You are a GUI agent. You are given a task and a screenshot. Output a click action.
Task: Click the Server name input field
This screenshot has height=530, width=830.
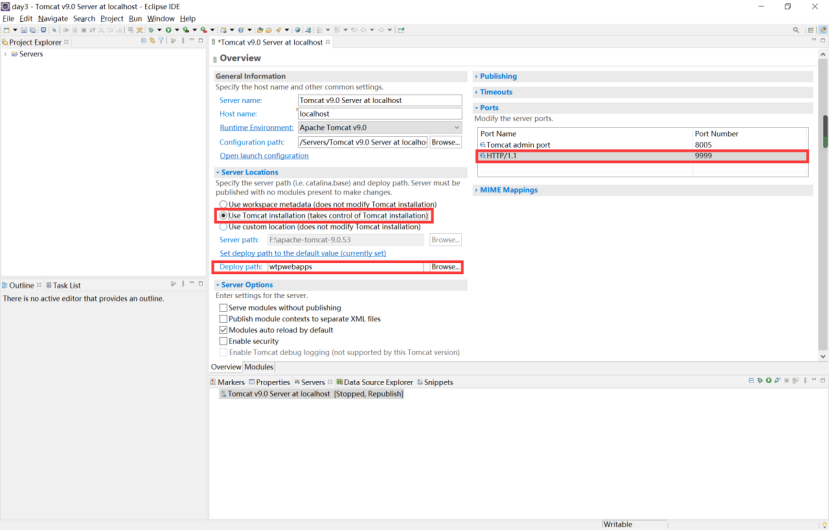tap(380, 100)
